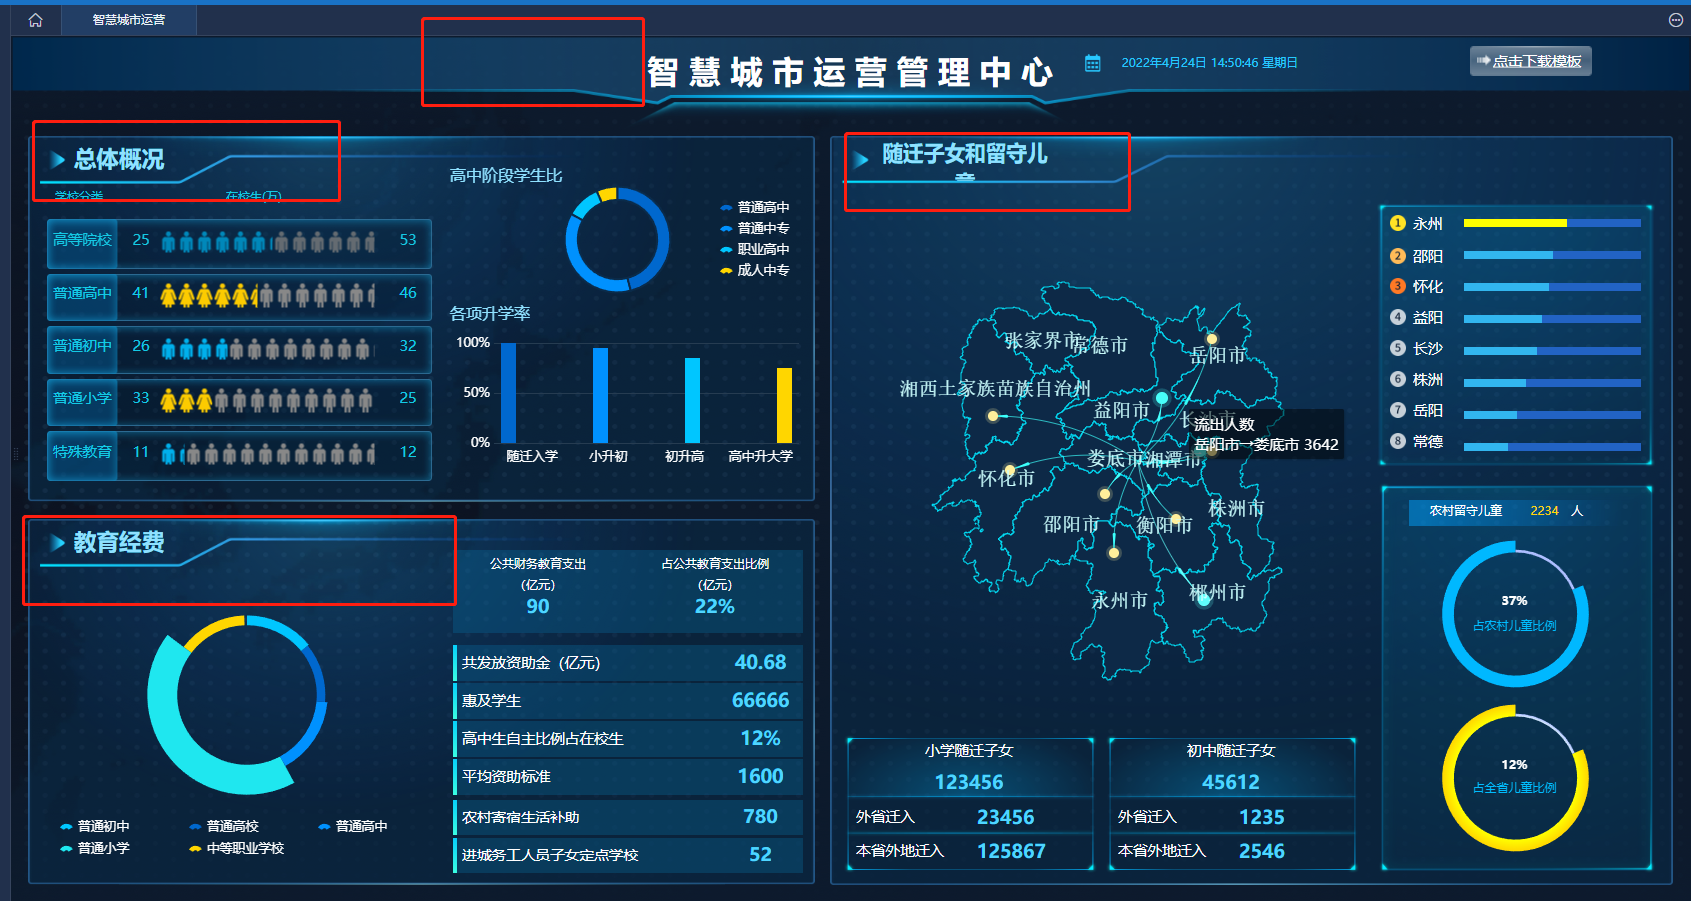The image size is (1691, 901).
Task: Click the home icon in top bar
Action: (x=36, y=20)
